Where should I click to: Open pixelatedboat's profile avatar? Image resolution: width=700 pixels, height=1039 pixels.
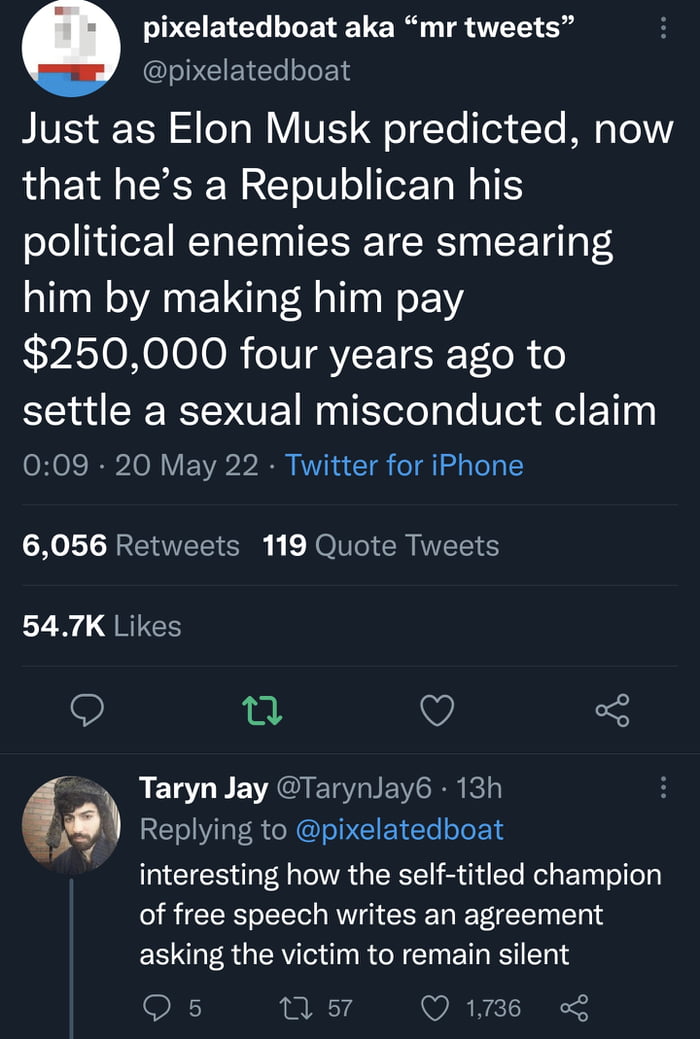71,48
